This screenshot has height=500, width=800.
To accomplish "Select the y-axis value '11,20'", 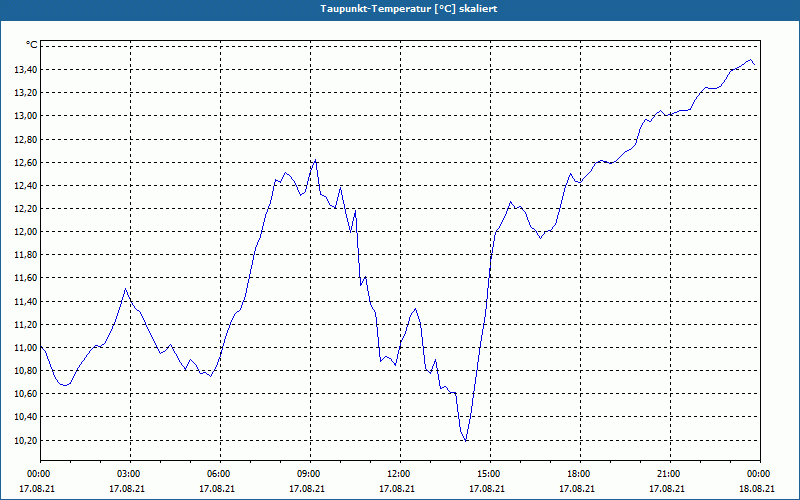I will [x=25, y=324].
